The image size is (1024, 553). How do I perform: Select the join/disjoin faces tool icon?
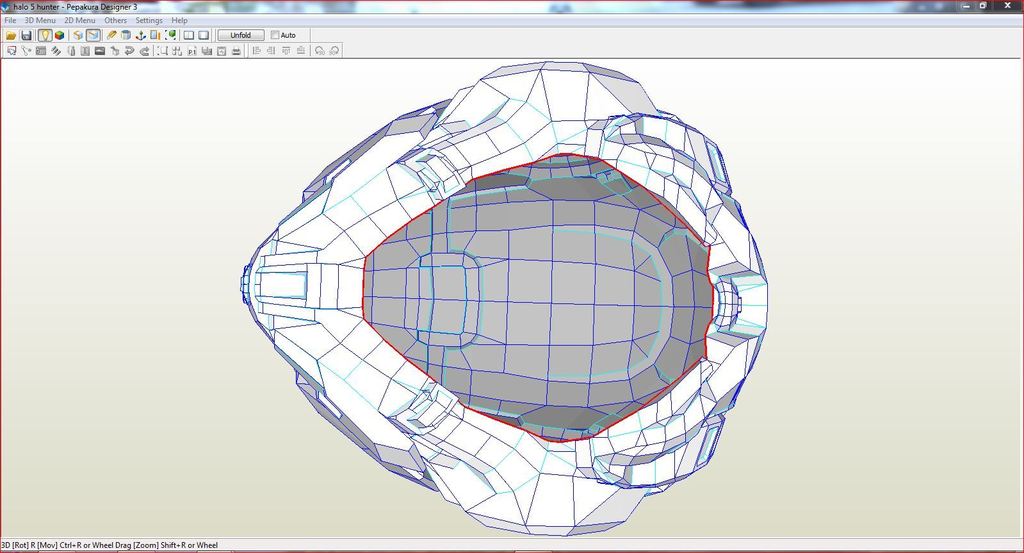point(26,51)
